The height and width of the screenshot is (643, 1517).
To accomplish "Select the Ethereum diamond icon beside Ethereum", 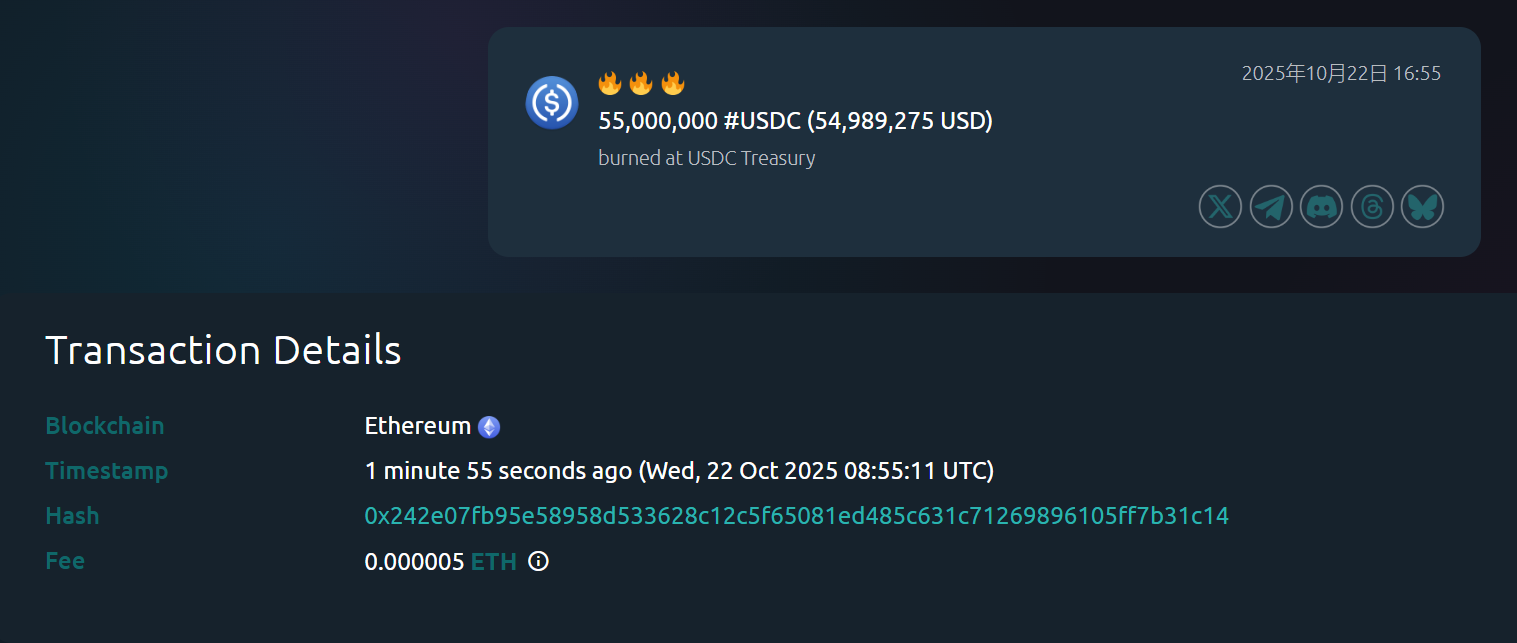I will coord(488,425).
